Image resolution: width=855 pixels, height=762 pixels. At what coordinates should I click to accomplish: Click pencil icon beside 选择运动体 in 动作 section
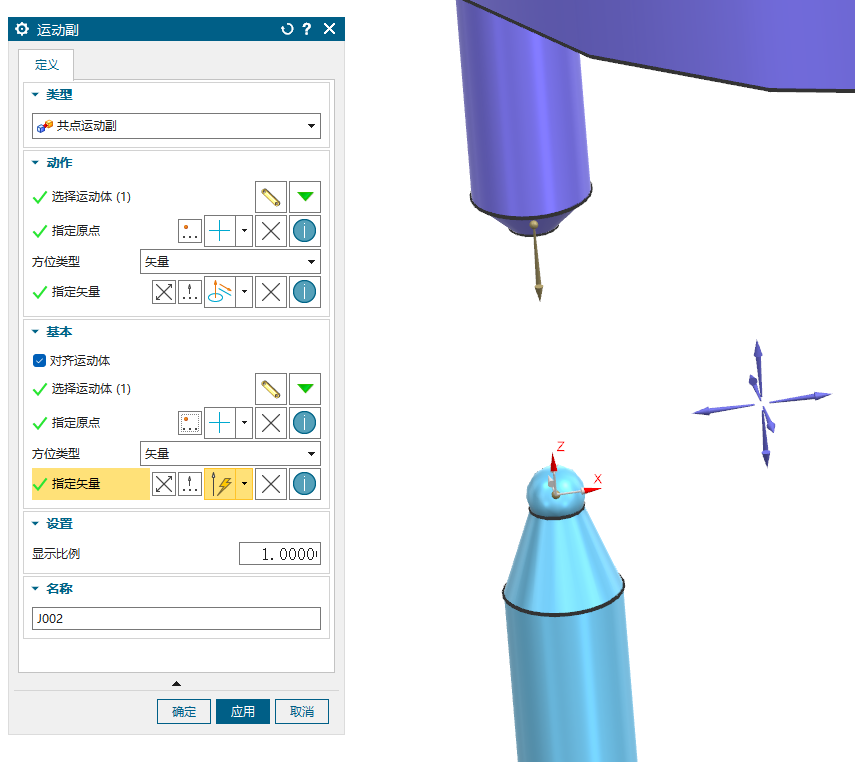pyautogui.click(x=270, y=197)
